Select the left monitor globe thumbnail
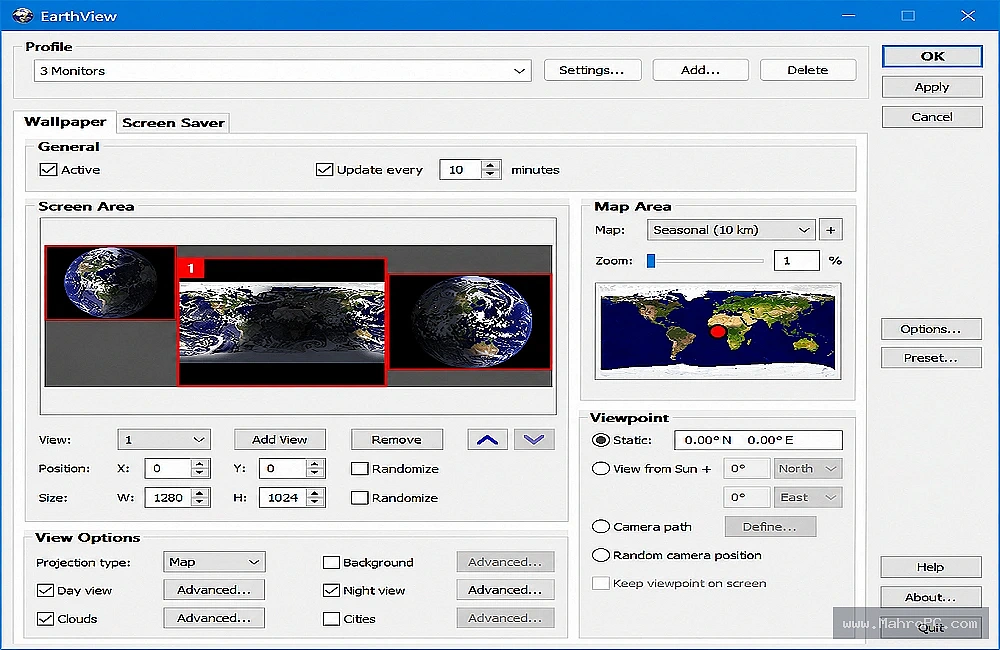Image resolution: width=1000 pixels, height=650 pixels. (110, 283)
